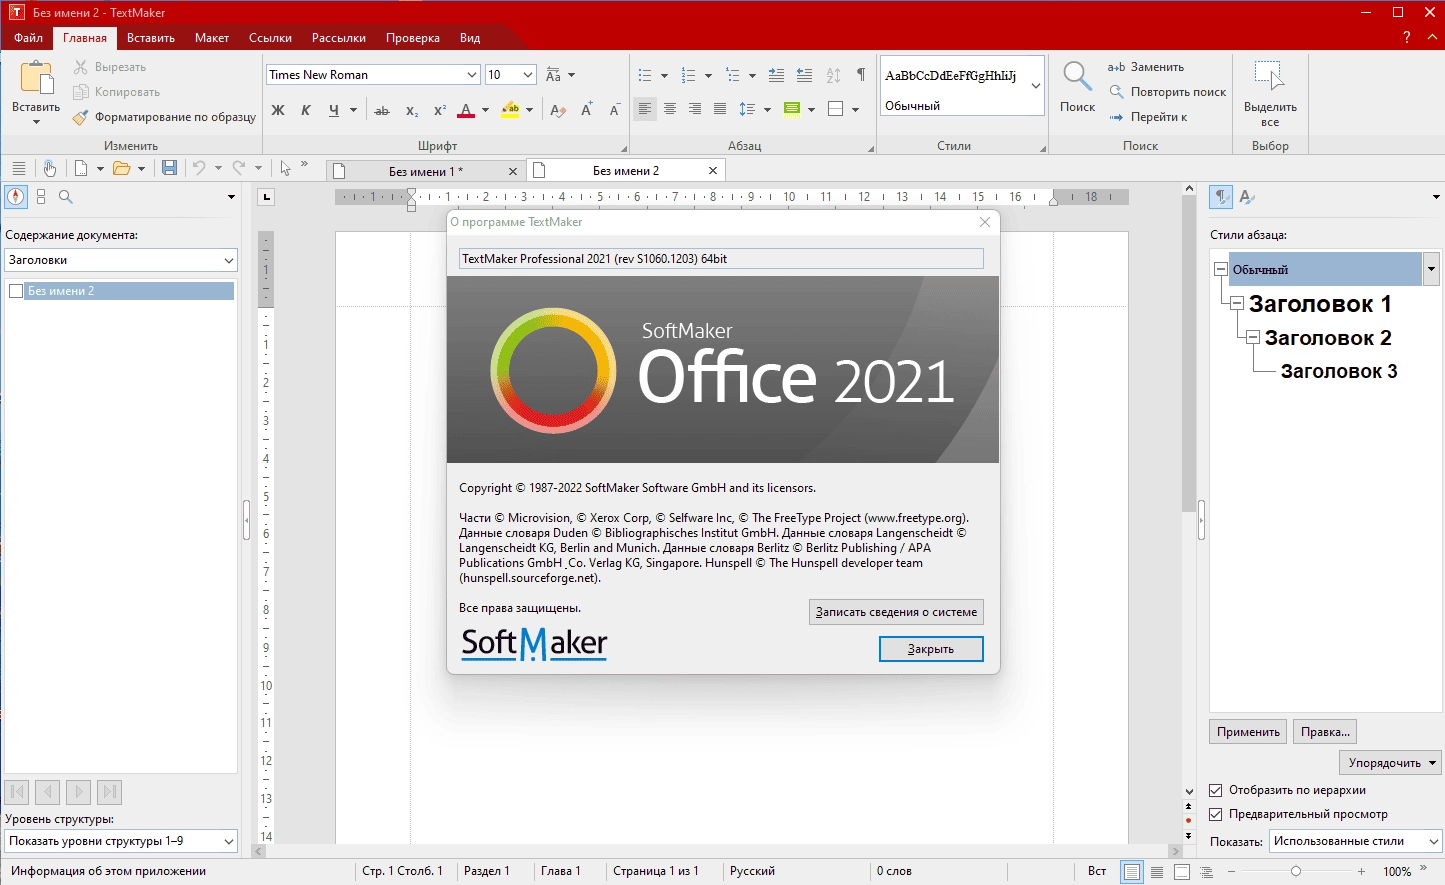The image size is (1445, 885).
Task: Apply superscript formatting
Action: [x=439, y=110]
